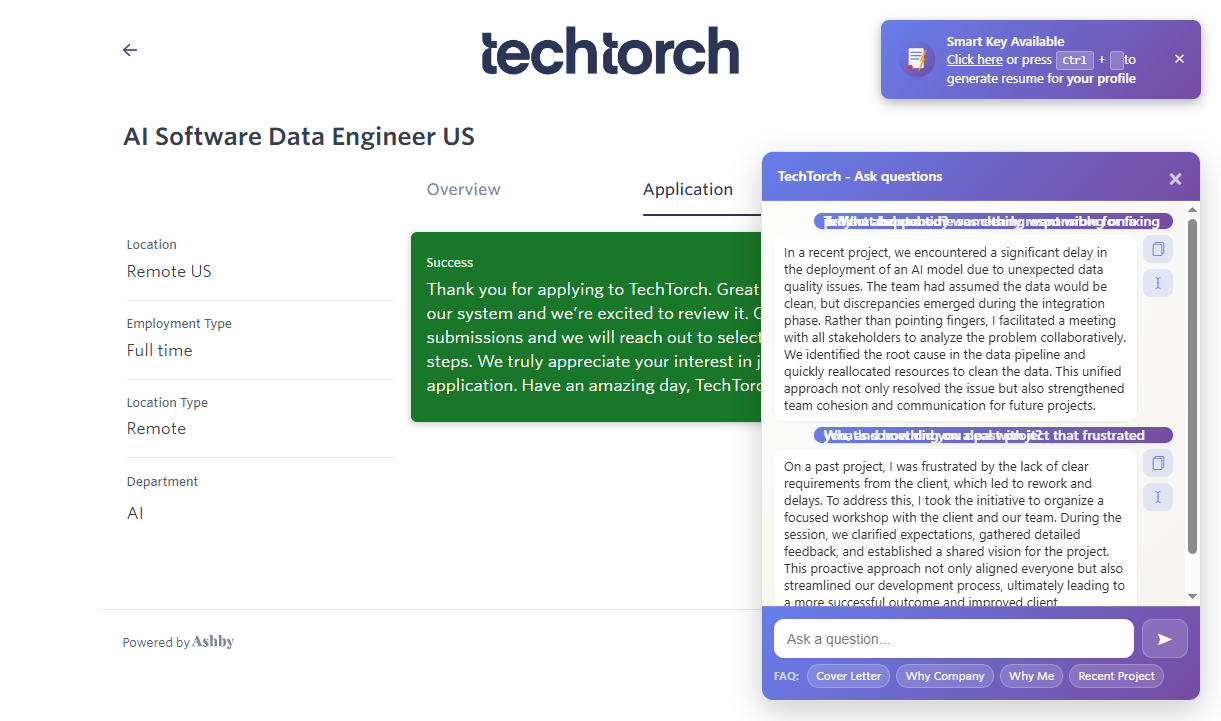Screen dimensions: 1221x721
Task: Close the TechTorch Ask questions panel
Action: point(1175,179)
